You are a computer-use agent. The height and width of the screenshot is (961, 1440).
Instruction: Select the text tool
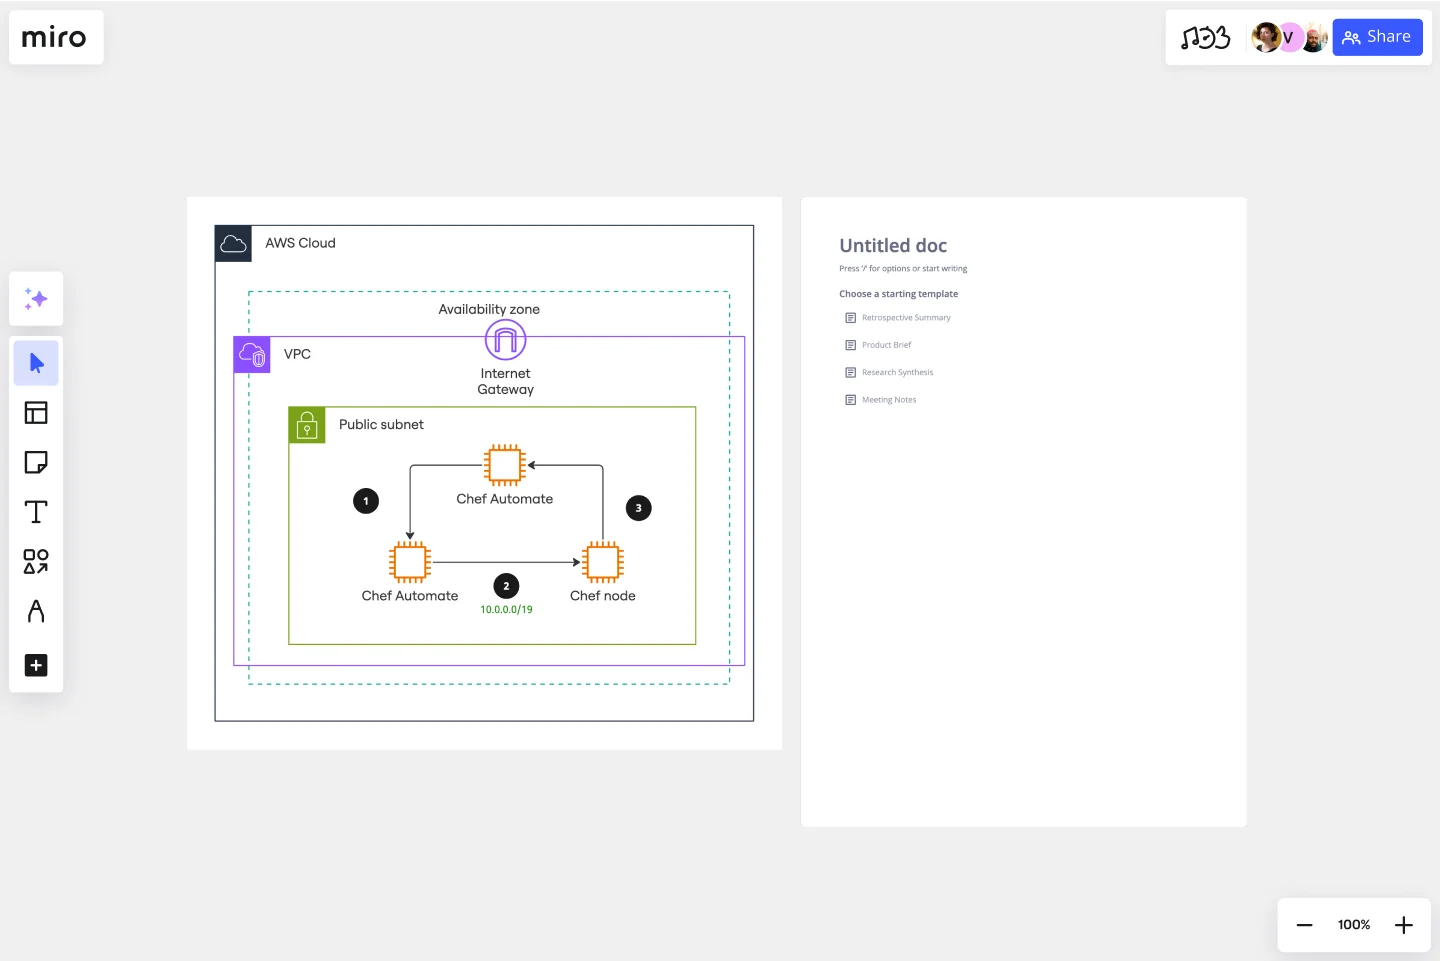[x=36, y=512]
